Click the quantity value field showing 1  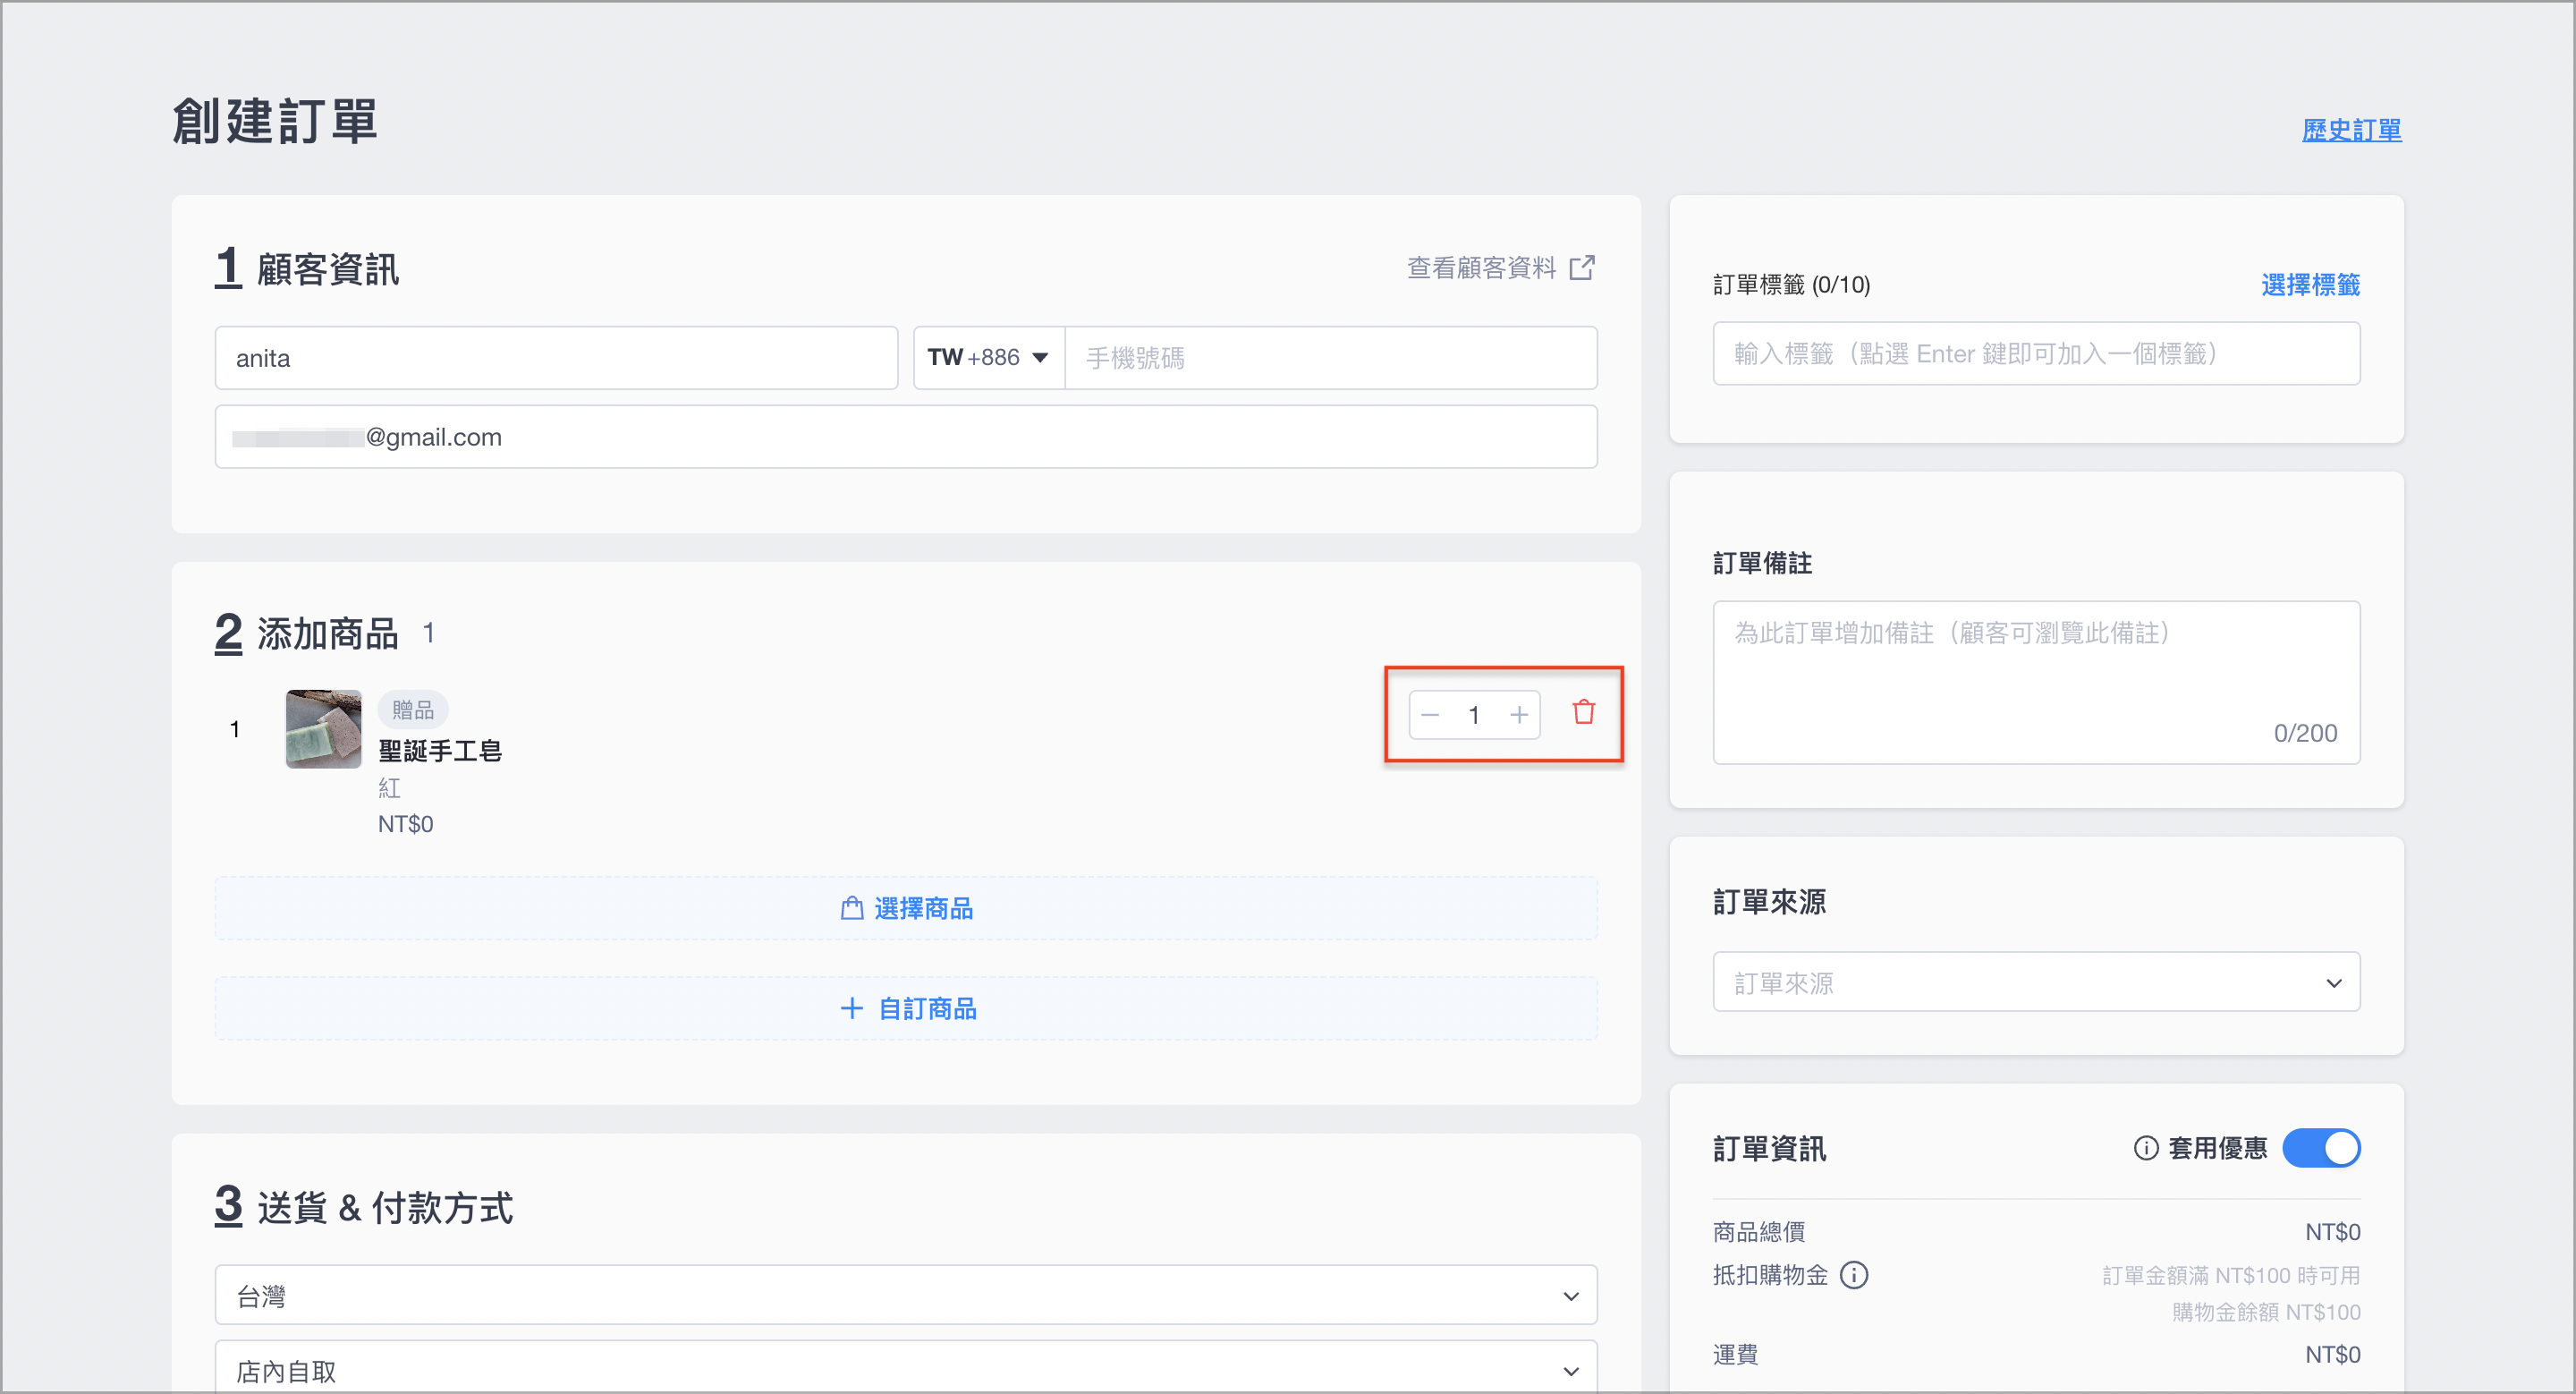coord(1474,715)
